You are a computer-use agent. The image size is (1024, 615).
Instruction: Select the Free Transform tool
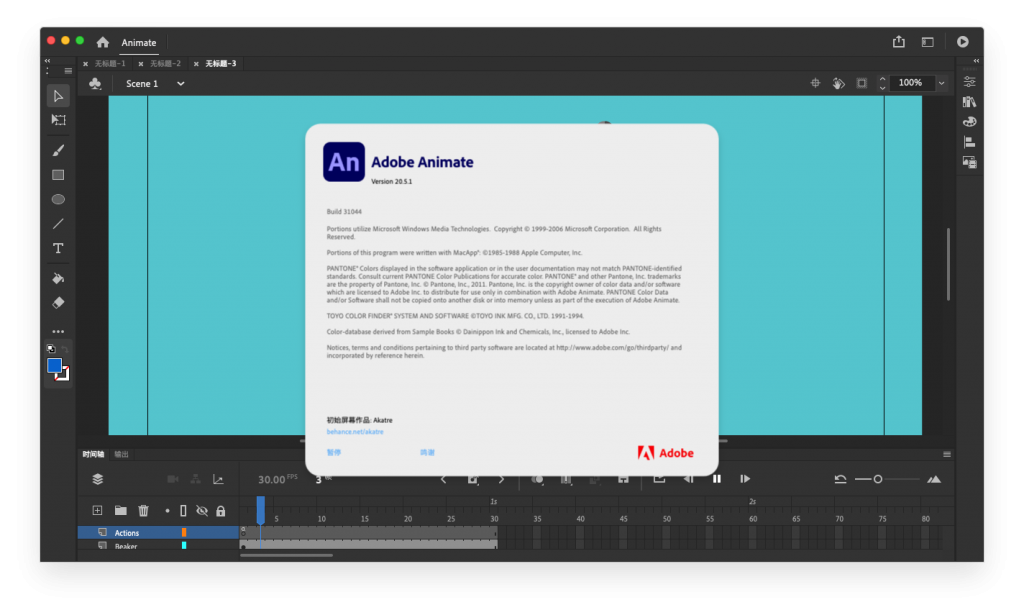point(58,120)
